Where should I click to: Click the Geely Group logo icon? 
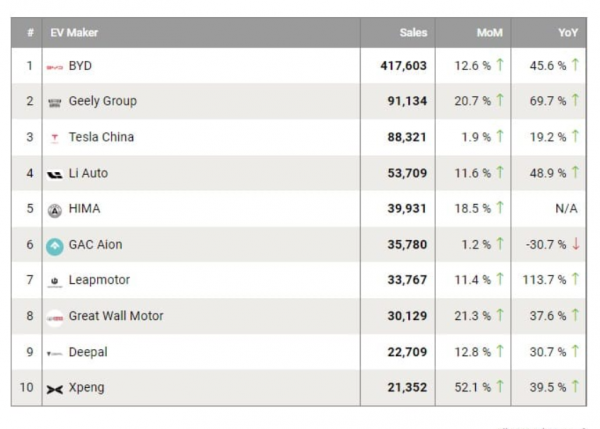[54, 102]
